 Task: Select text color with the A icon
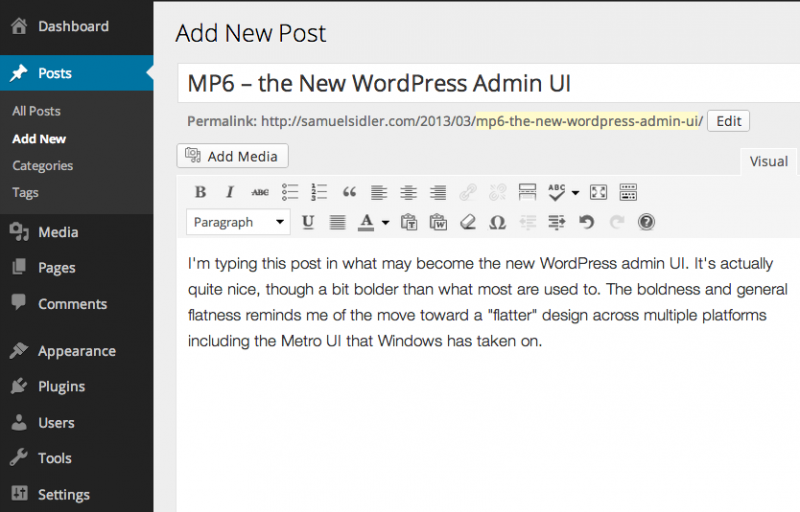click(366, 222)
